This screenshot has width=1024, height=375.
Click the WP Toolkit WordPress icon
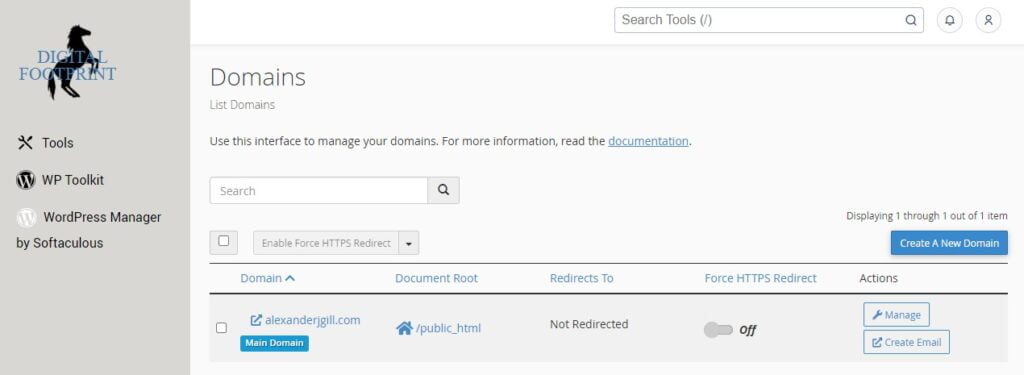(x=25, y=180)
